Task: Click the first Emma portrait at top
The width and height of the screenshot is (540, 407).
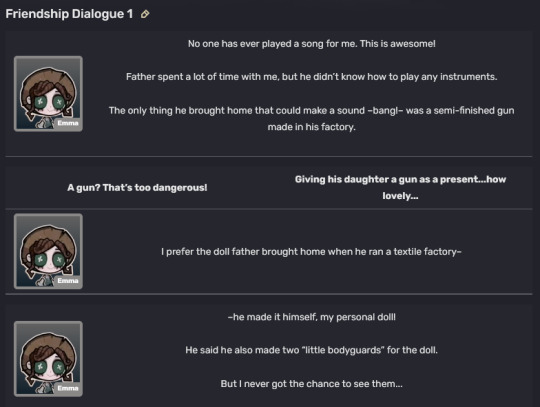Action: 48,94
